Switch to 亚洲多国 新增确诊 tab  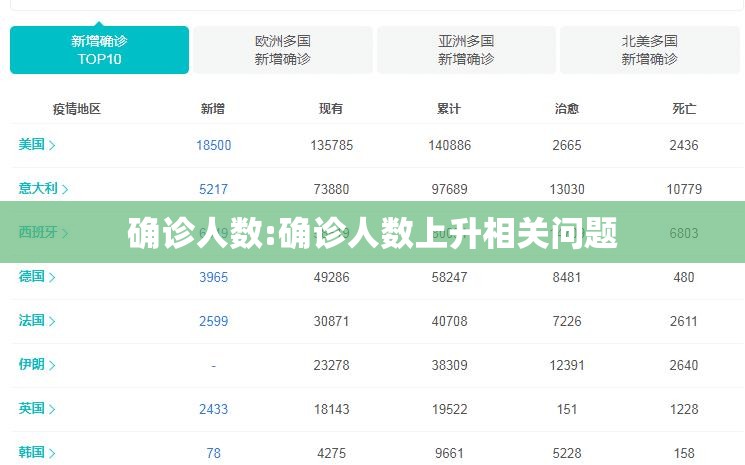(x=466, y=50)
